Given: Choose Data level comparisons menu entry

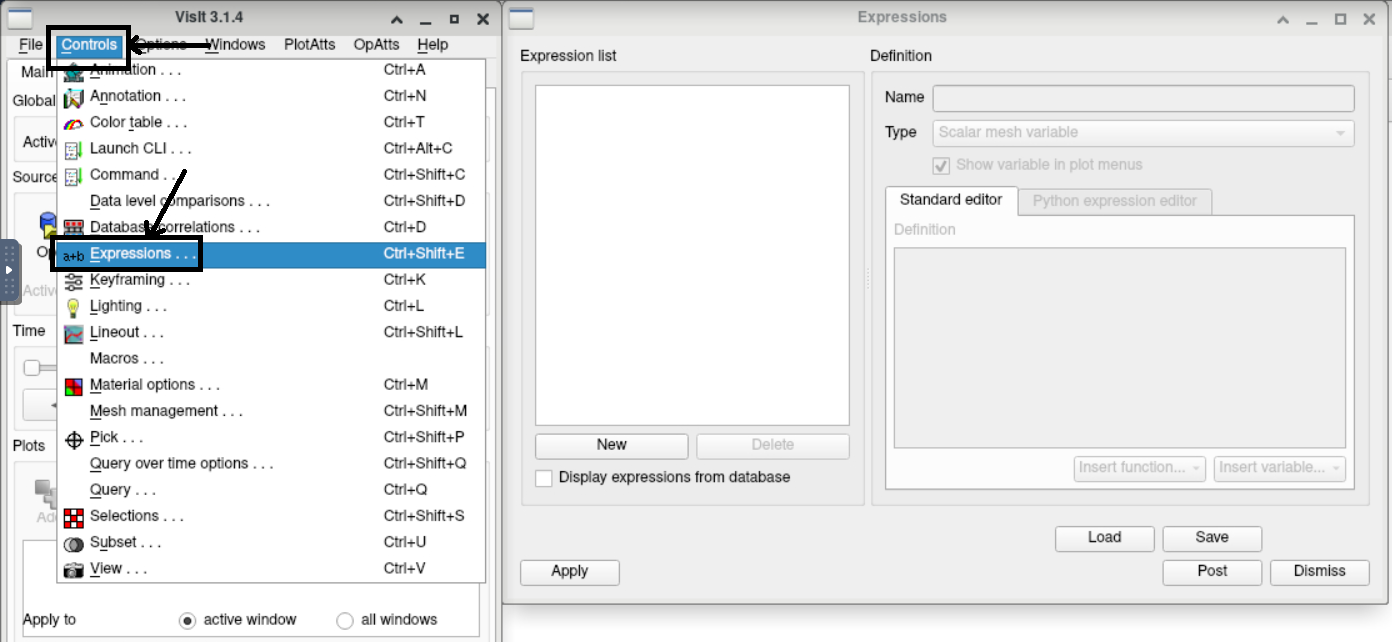Looking at the screenshot, I should point(271,201).
